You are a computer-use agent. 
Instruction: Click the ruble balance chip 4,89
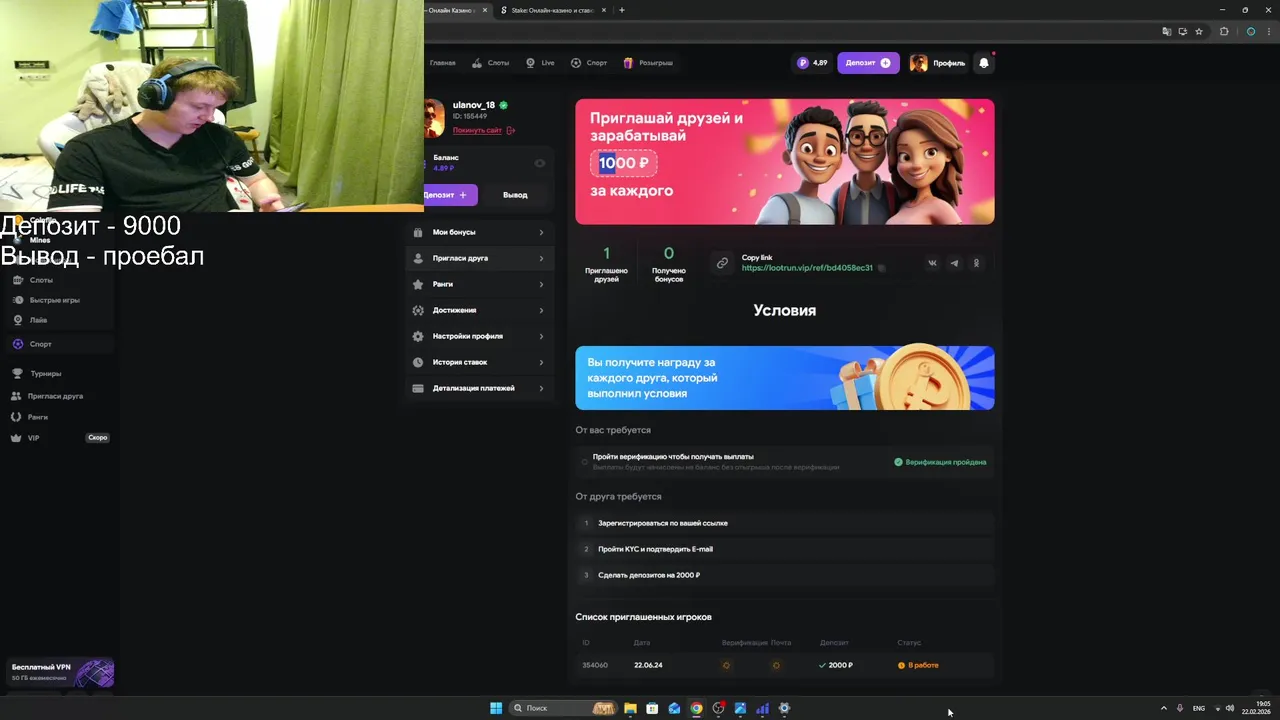click(812, 63)
